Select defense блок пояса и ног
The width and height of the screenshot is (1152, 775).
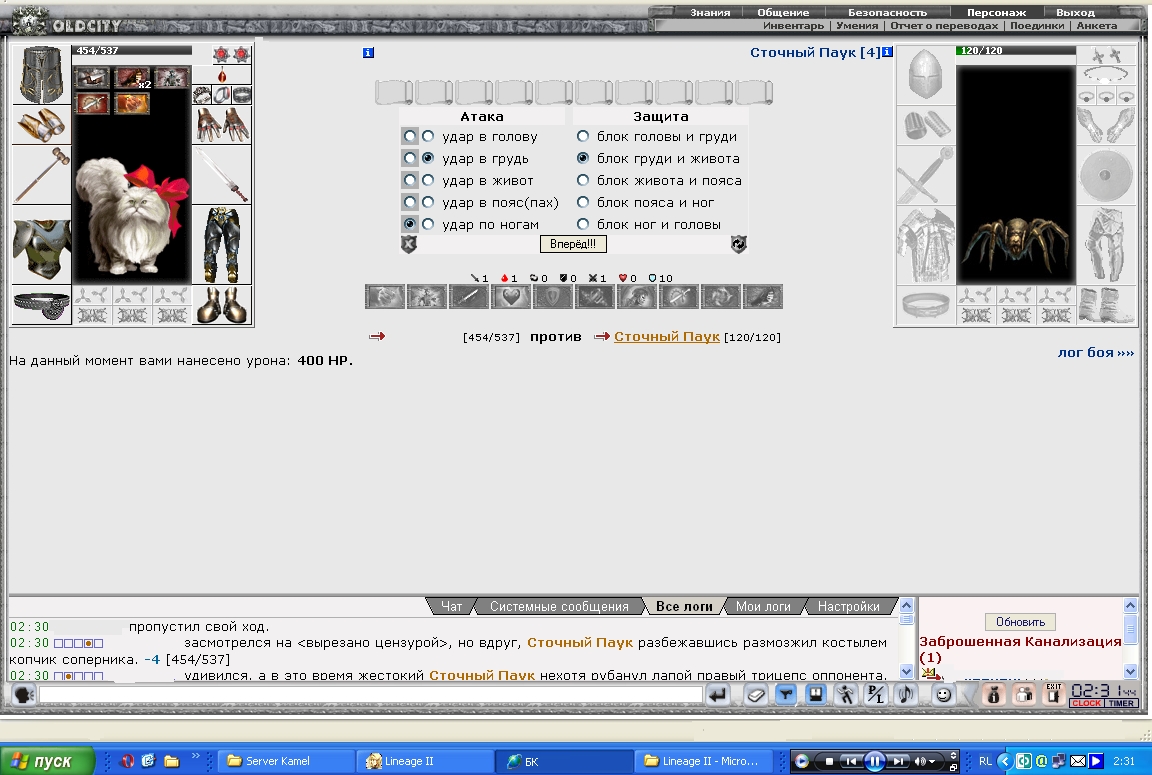coord(583,202)
